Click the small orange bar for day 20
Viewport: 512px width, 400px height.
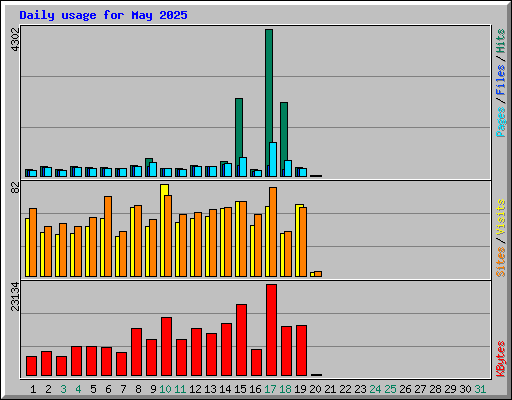point(318,274)
